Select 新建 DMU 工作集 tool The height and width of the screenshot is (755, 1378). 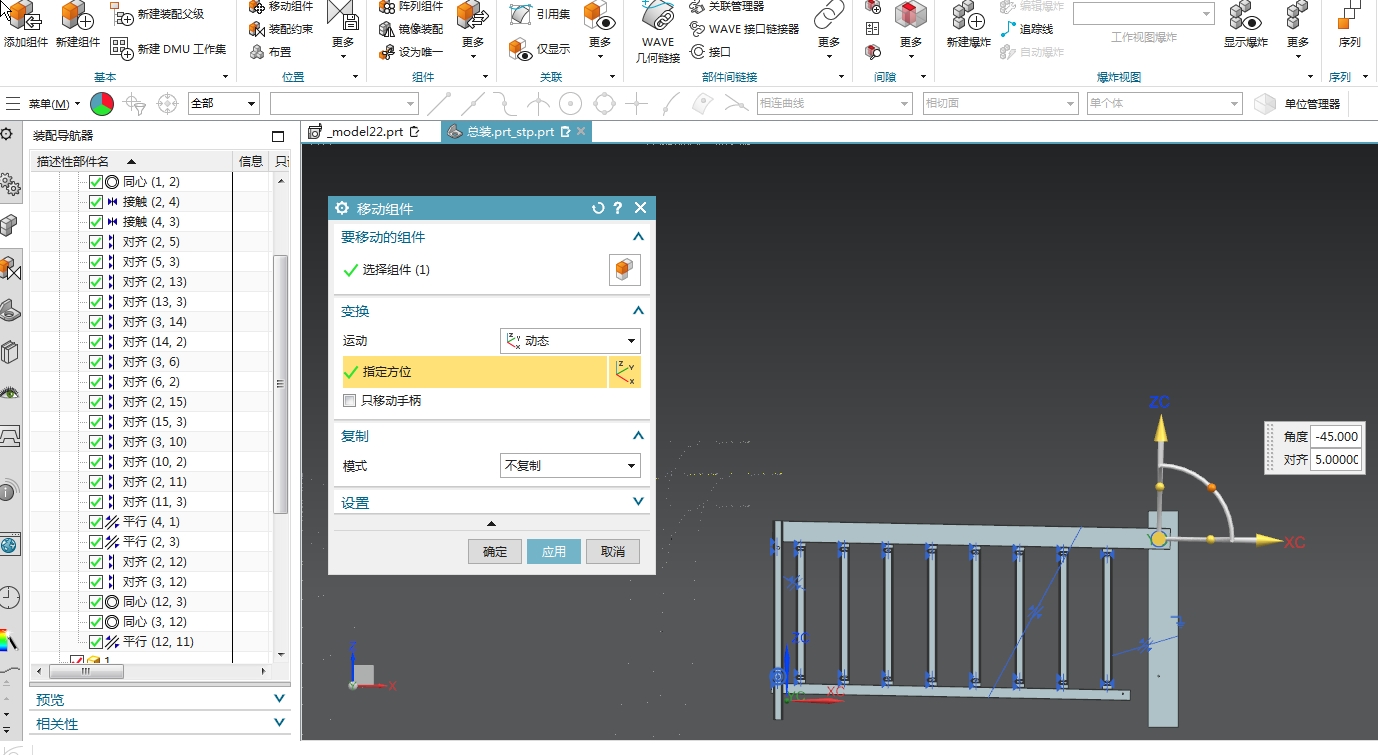[x=168, y=48]
